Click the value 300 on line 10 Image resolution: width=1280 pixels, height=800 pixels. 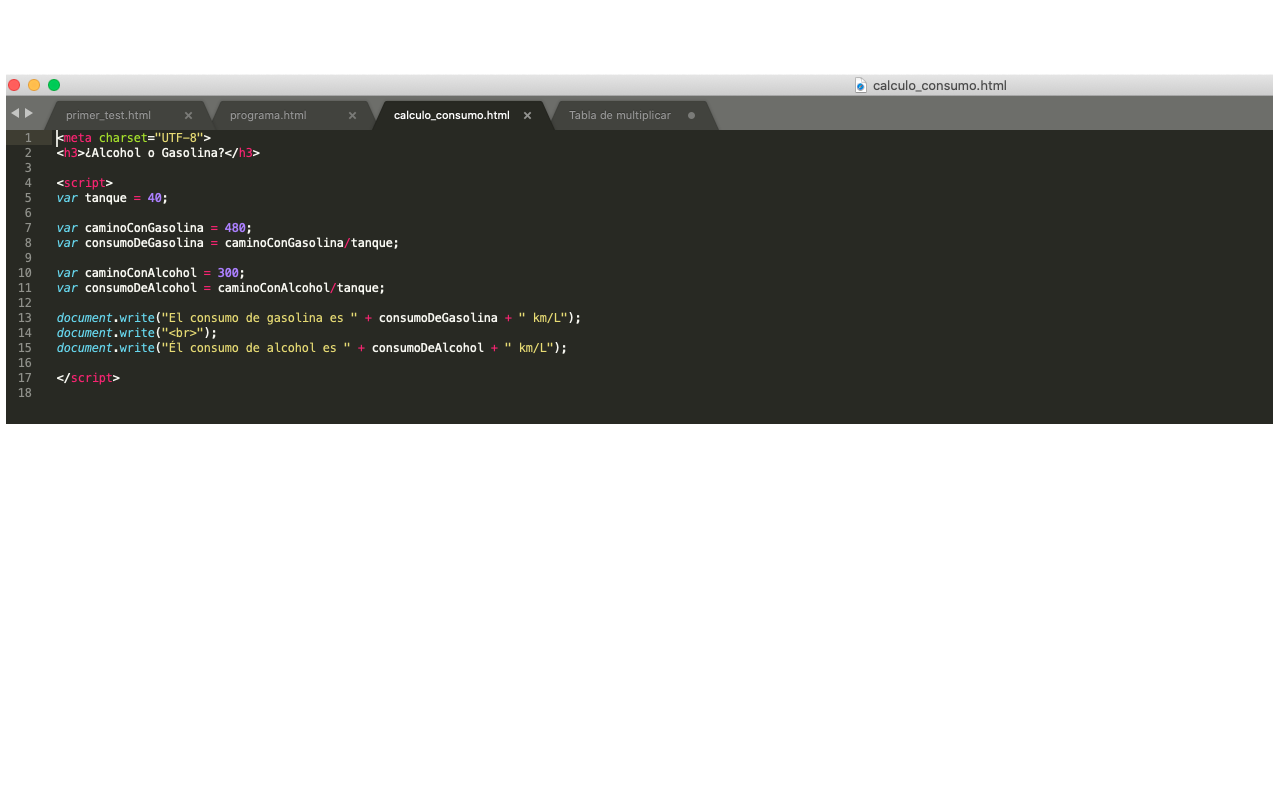[228, 273]
